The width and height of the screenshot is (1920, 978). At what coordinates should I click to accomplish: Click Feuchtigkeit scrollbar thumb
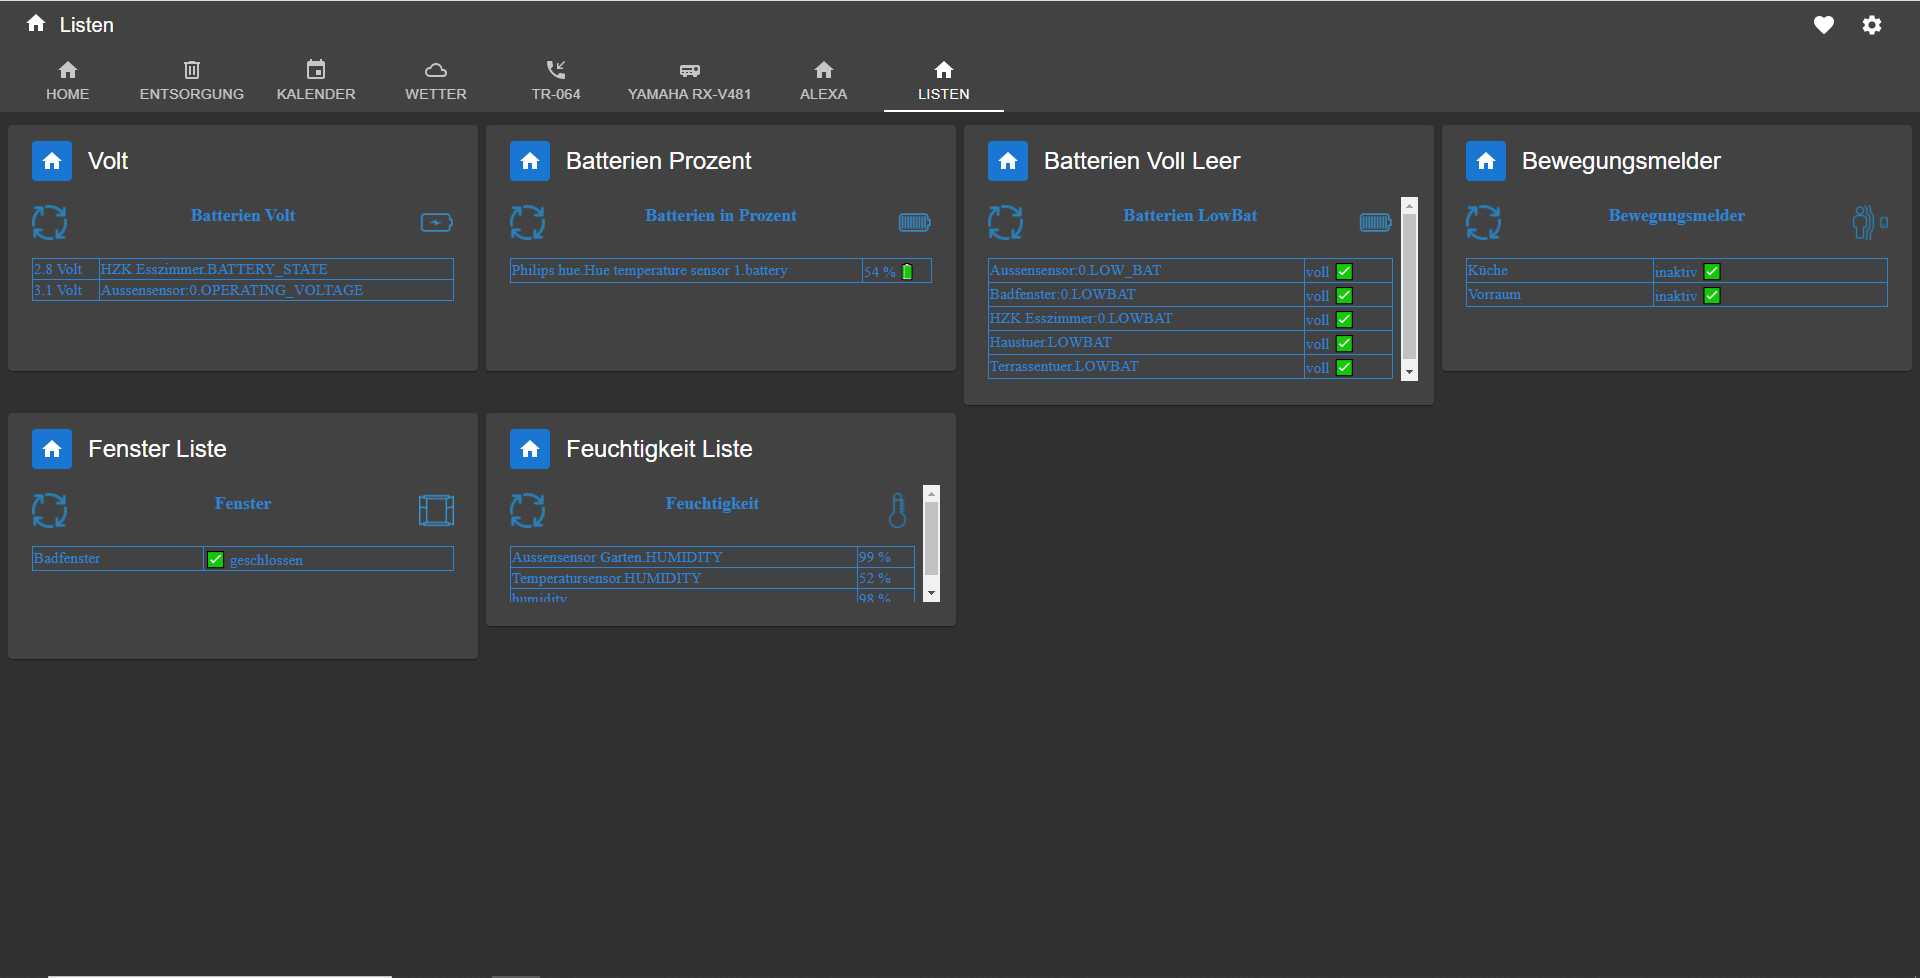point(931,538)
